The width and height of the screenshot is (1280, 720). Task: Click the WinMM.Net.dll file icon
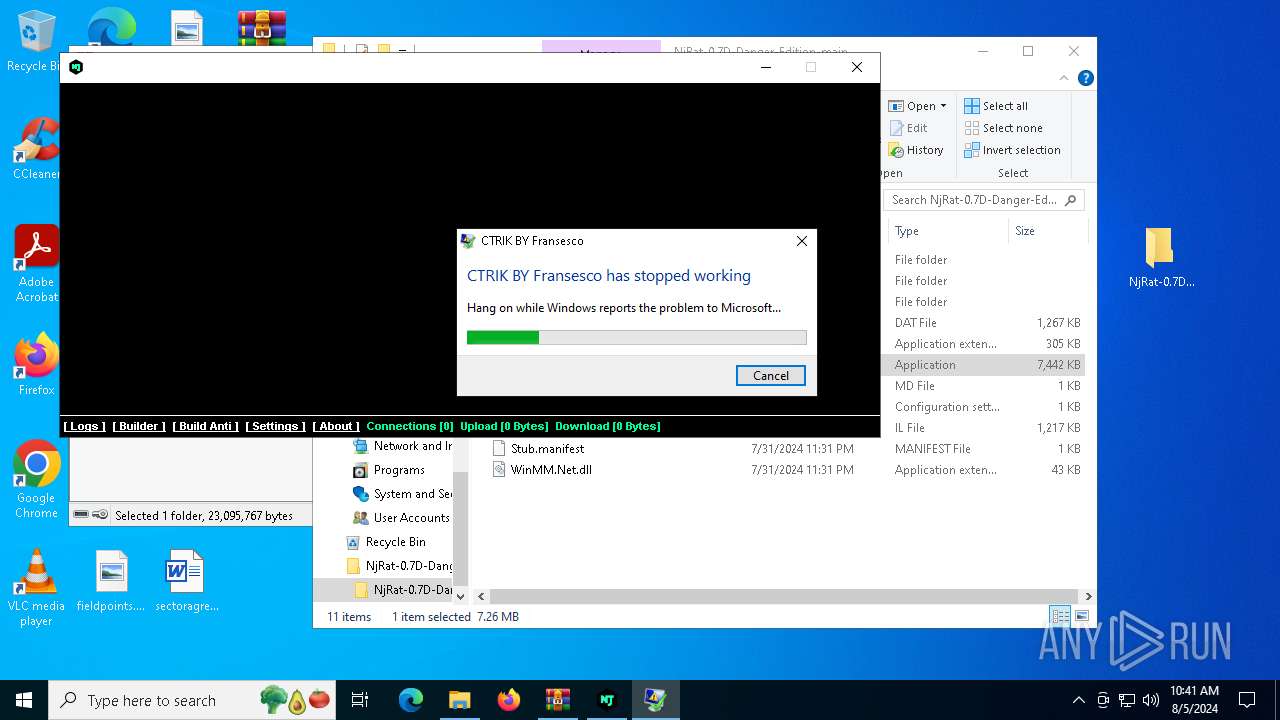point(499,470)
